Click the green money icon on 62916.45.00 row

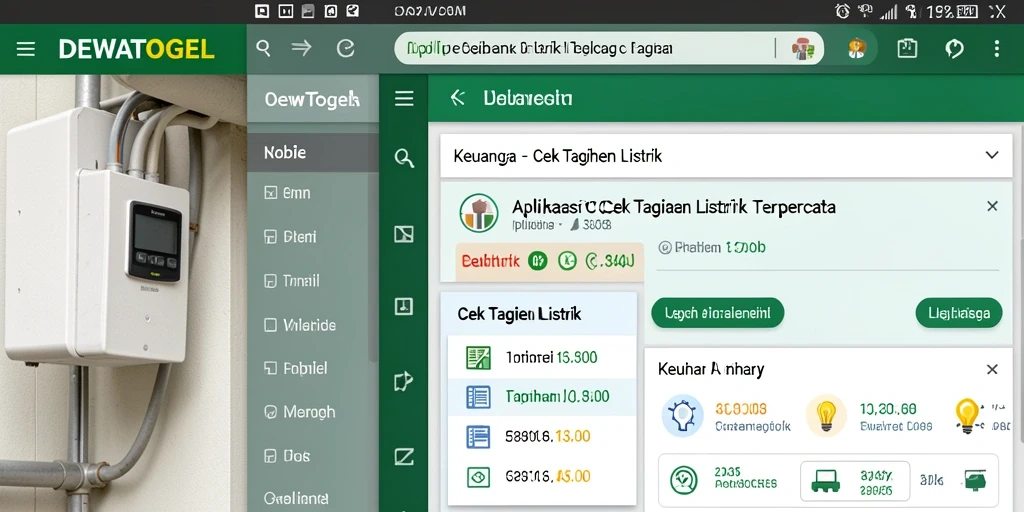[x=478, y=477]
